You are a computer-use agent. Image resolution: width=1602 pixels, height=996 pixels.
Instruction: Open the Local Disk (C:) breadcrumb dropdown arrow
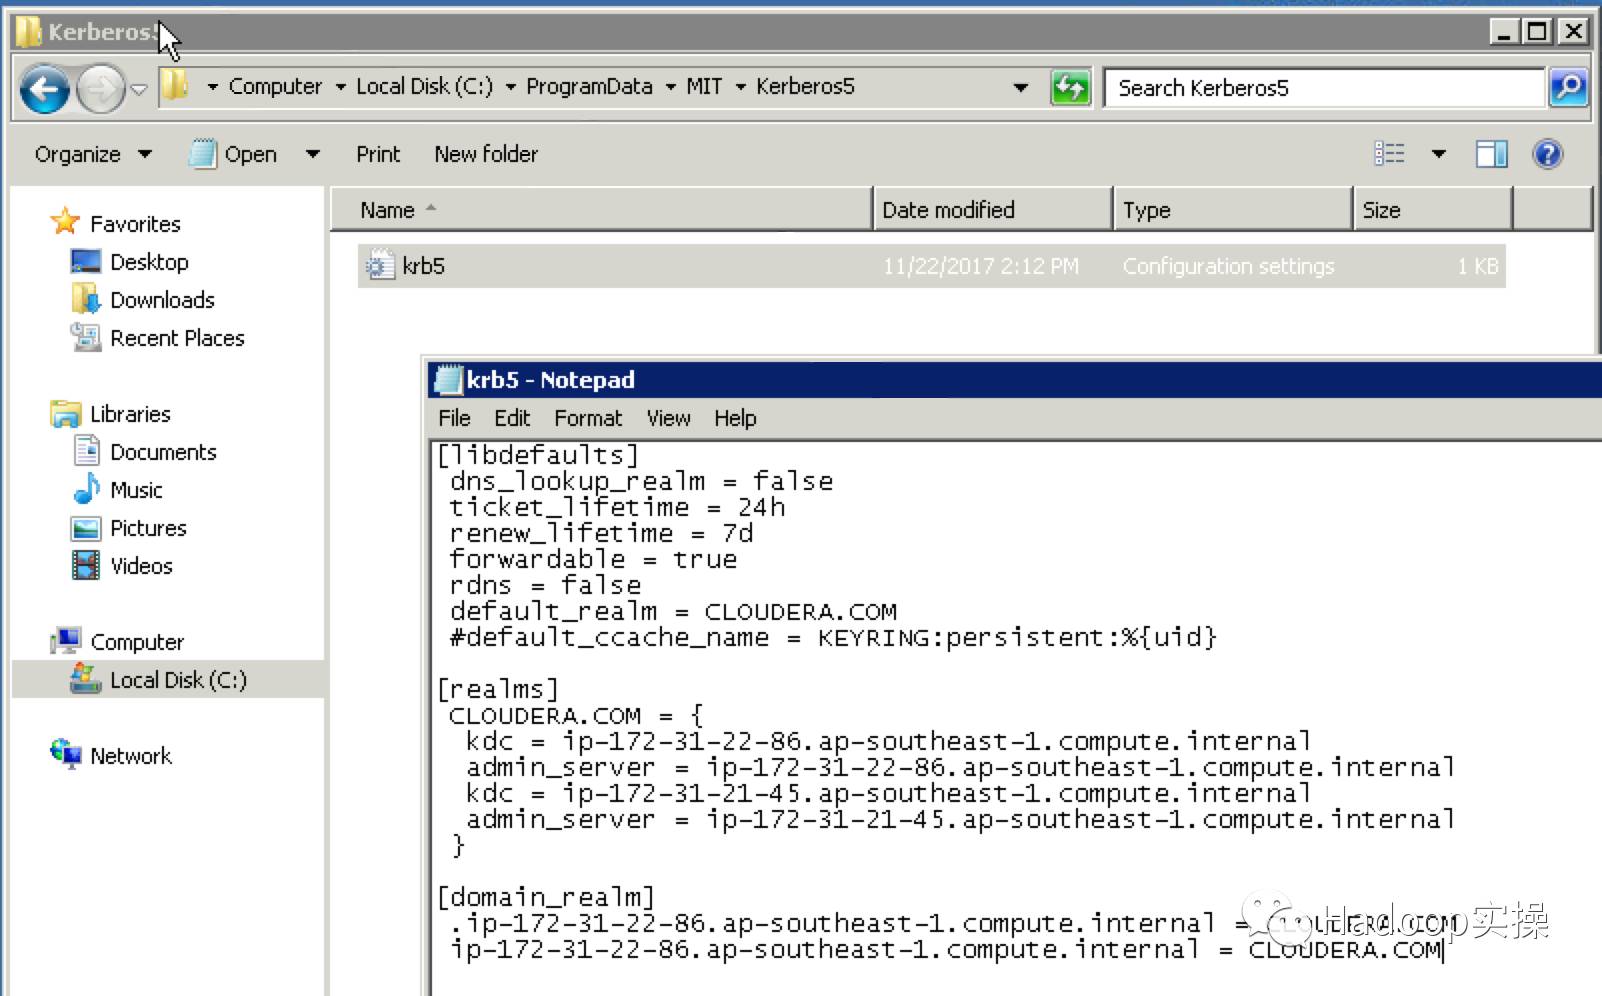[x=510, y=87]
